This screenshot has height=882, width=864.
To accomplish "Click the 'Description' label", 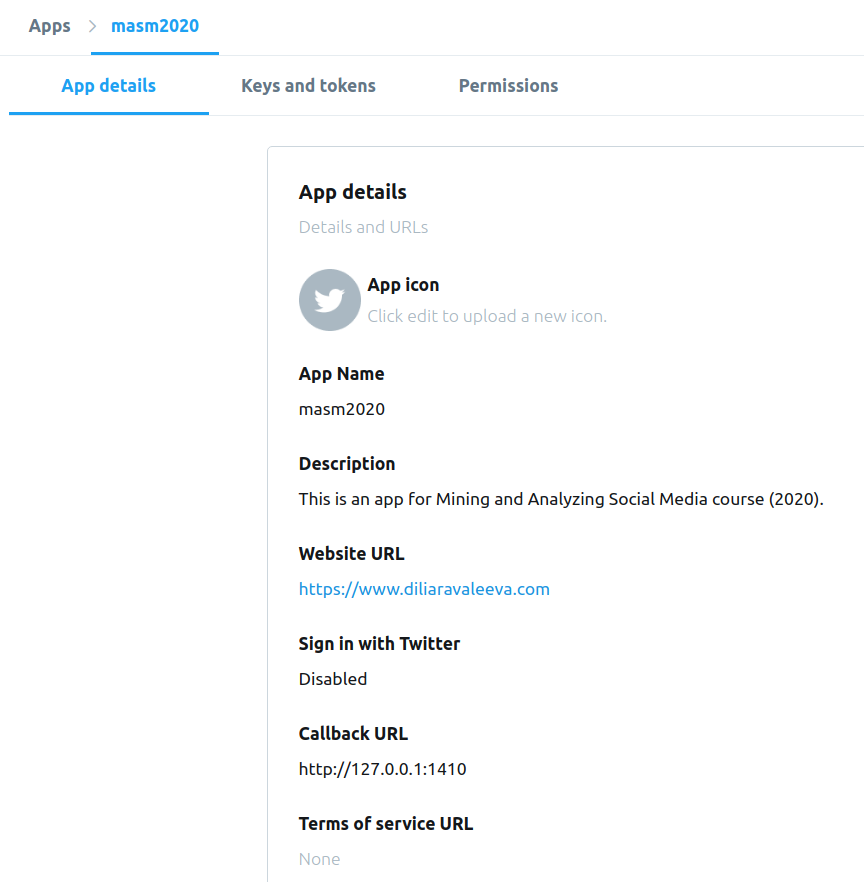I will [x=347, y=464].
